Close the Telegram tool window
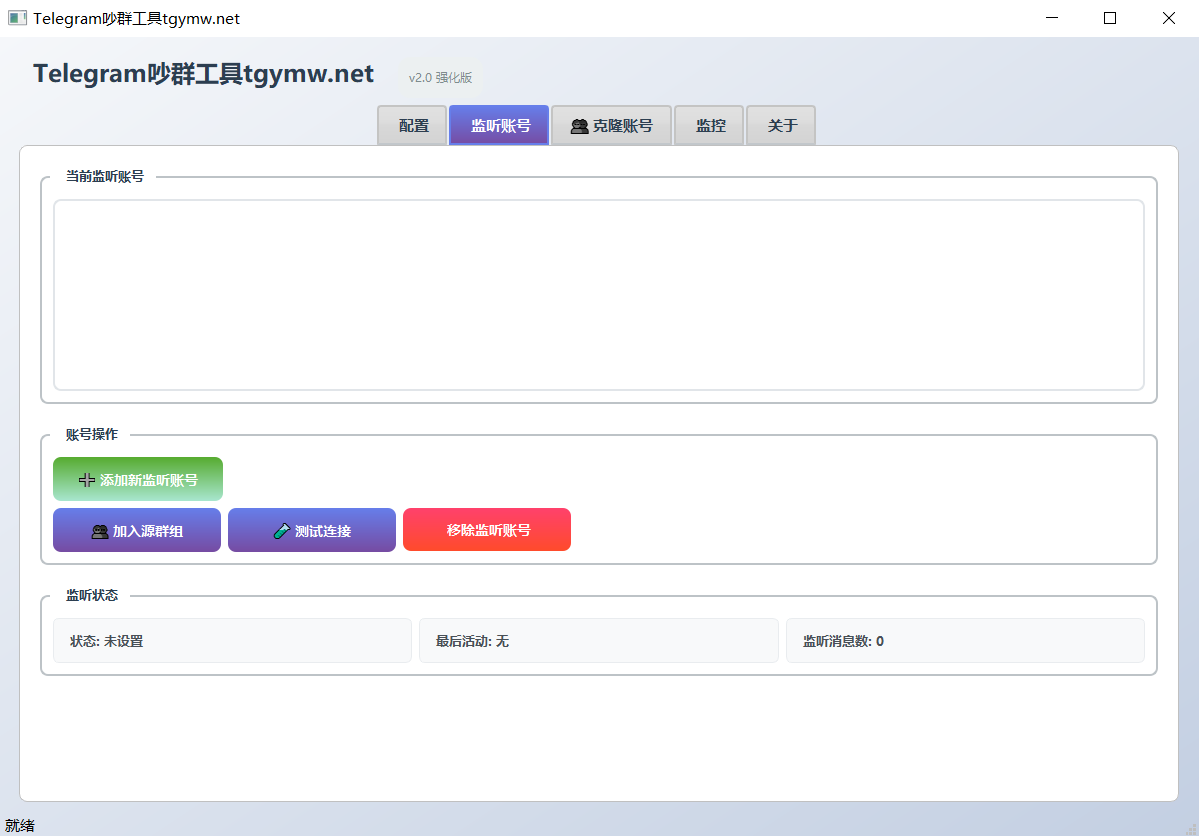This screenshot has width=1199, height=836. tap(1168, 18)
